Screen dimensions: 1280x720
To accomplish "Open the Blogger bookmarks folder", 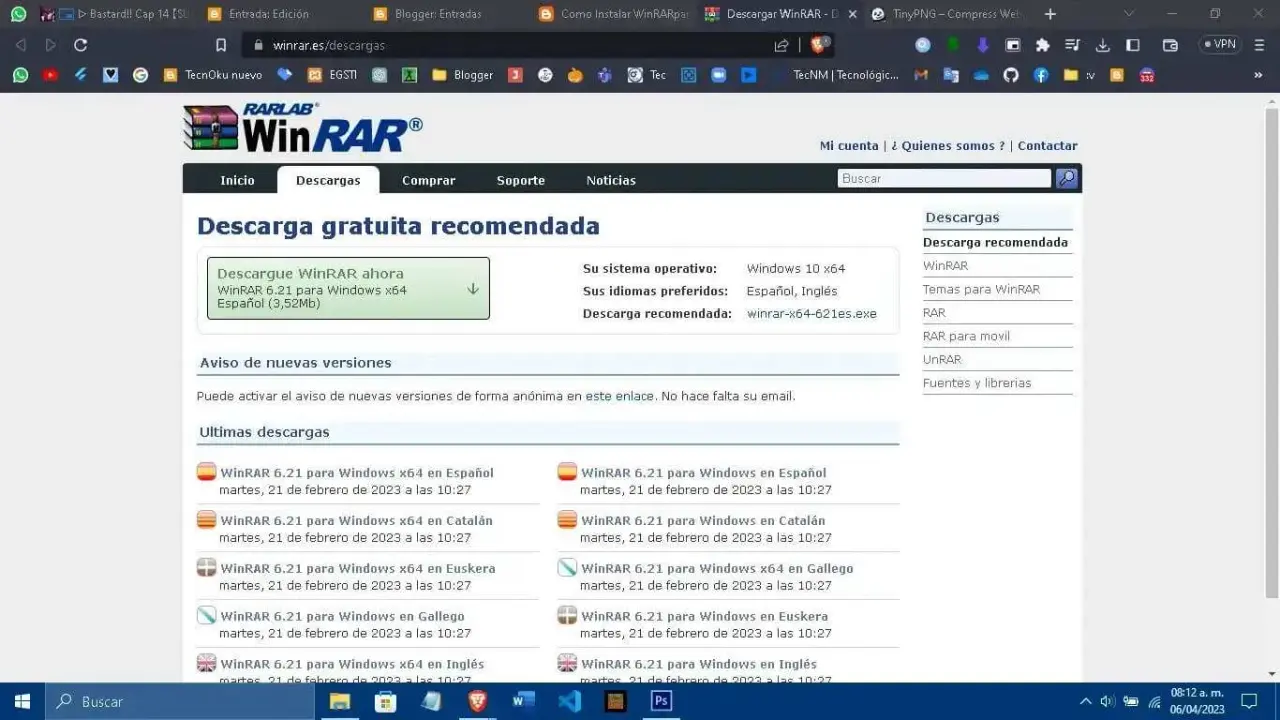I will point(462,75).
